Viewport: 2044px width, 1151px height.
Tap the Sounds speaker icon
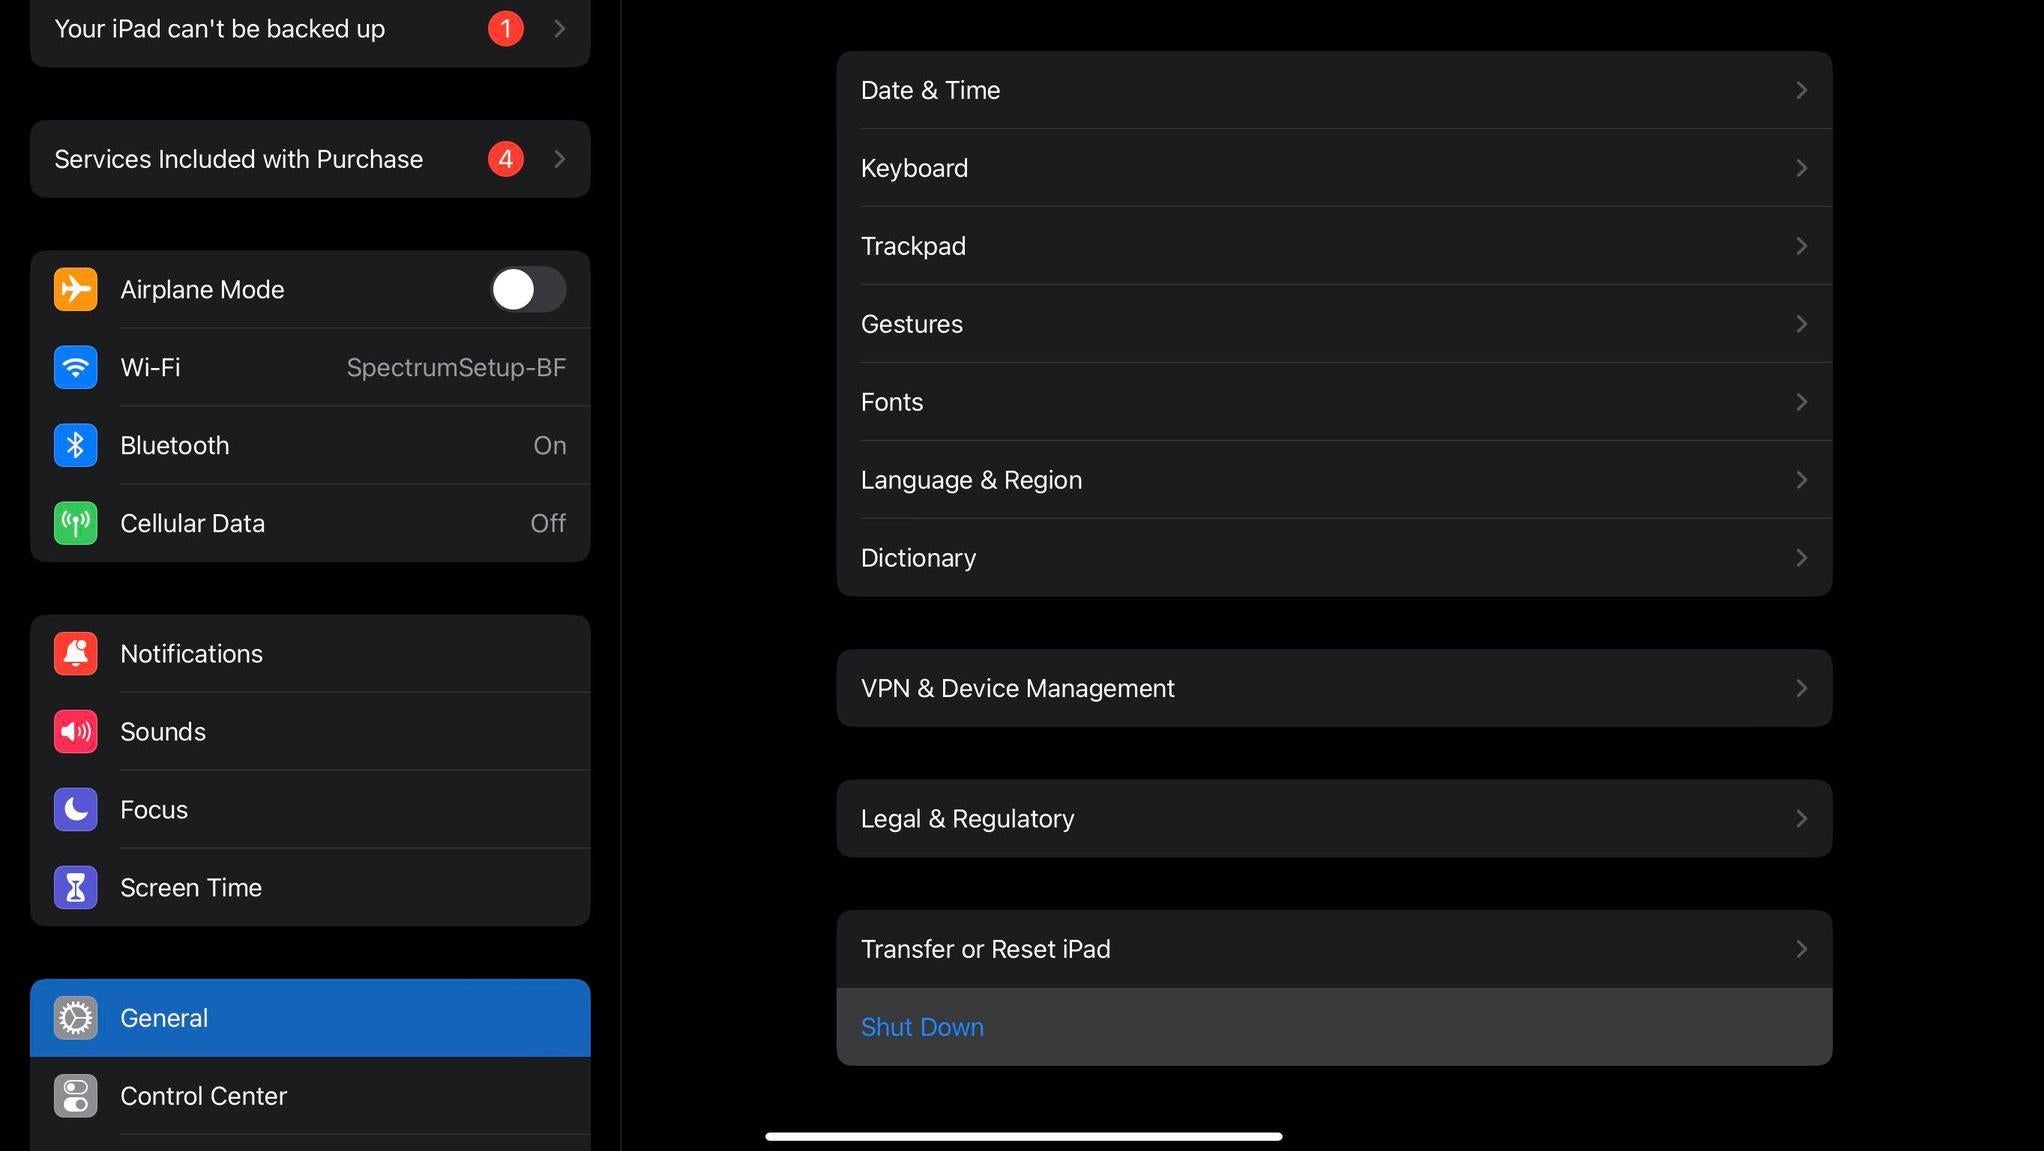coord(74,730)
